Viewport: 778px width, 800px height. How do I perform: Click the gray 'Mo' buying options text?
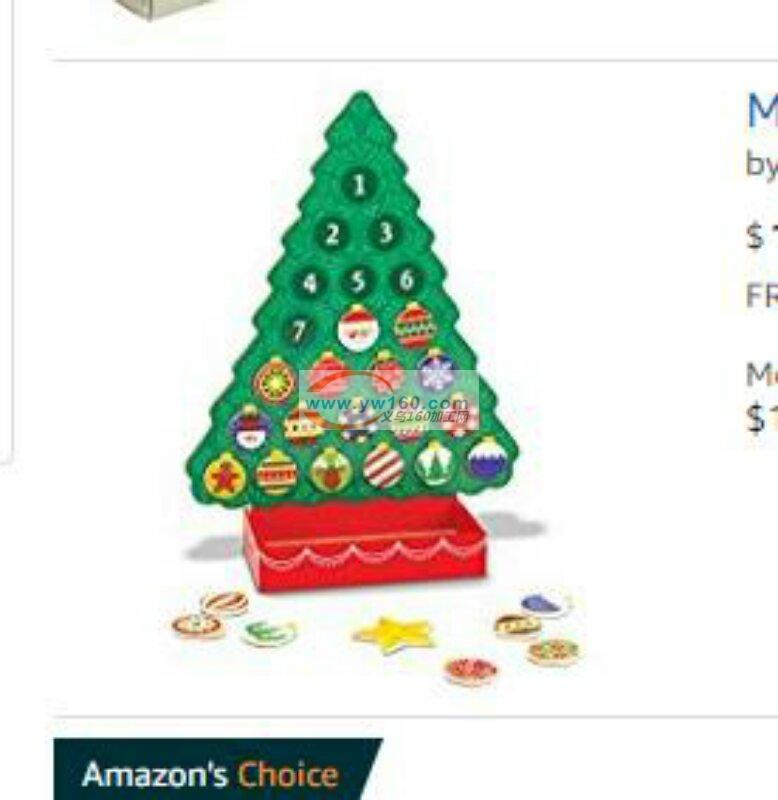(762, 374)
